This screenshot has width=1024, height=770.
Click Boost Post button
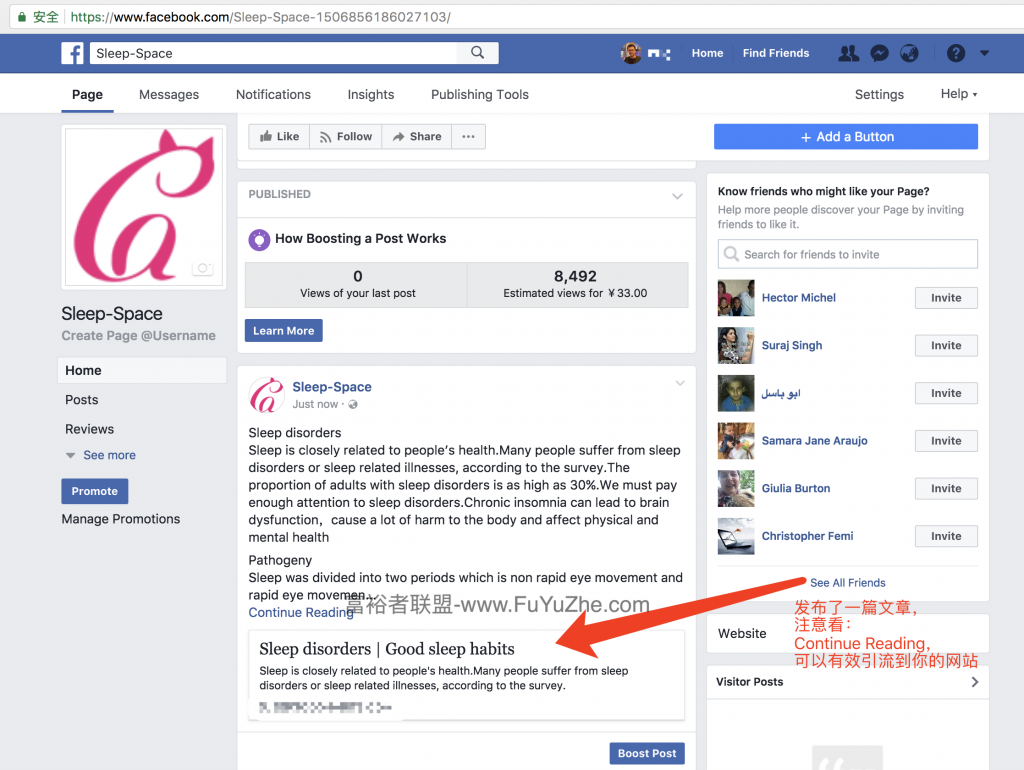coord(647,753)
